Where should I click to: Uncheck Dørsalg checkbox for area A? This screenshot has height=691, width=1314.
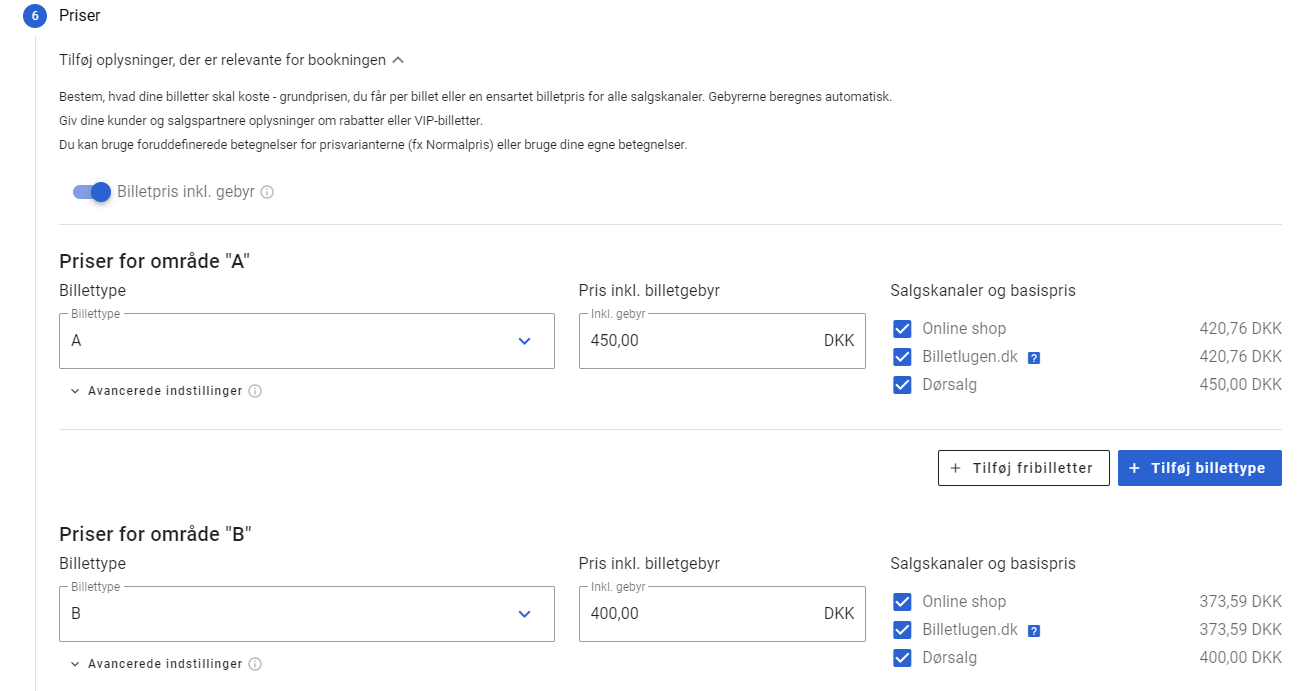tap(902, 385)
